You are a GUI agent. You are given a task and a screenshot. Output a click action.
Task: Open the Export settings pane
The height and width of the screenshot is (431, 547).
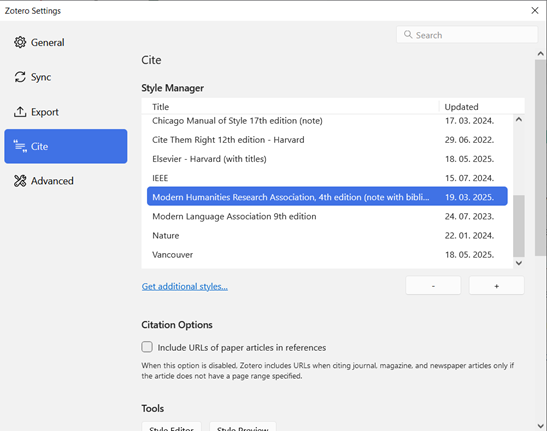[x=66, y=112]
